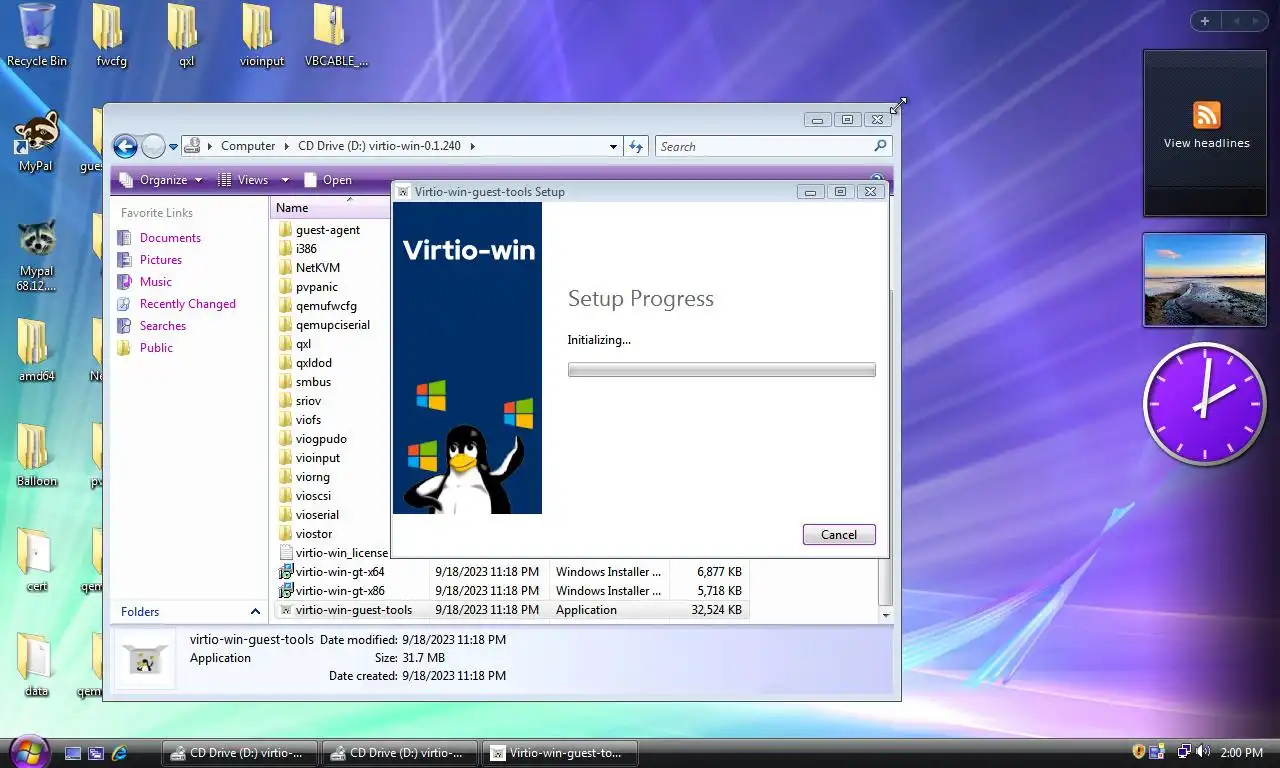Open Public favorite link
This screenshot has width=1280, height=768.
click(x=156, y=348)
